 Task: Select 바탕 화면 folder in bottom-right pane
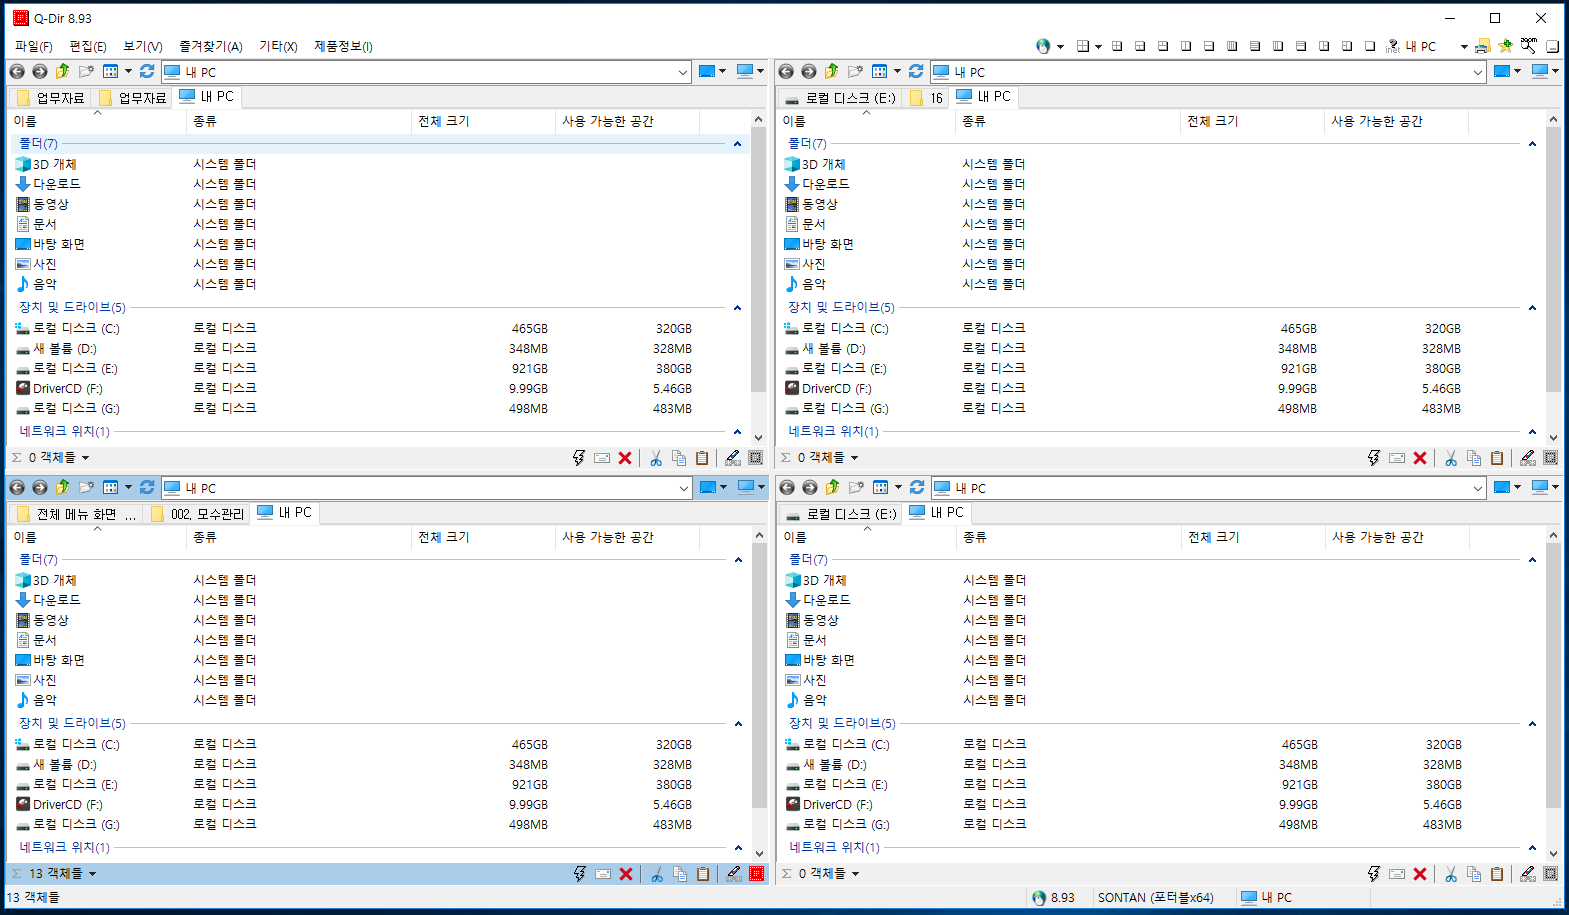coord(829,660)
